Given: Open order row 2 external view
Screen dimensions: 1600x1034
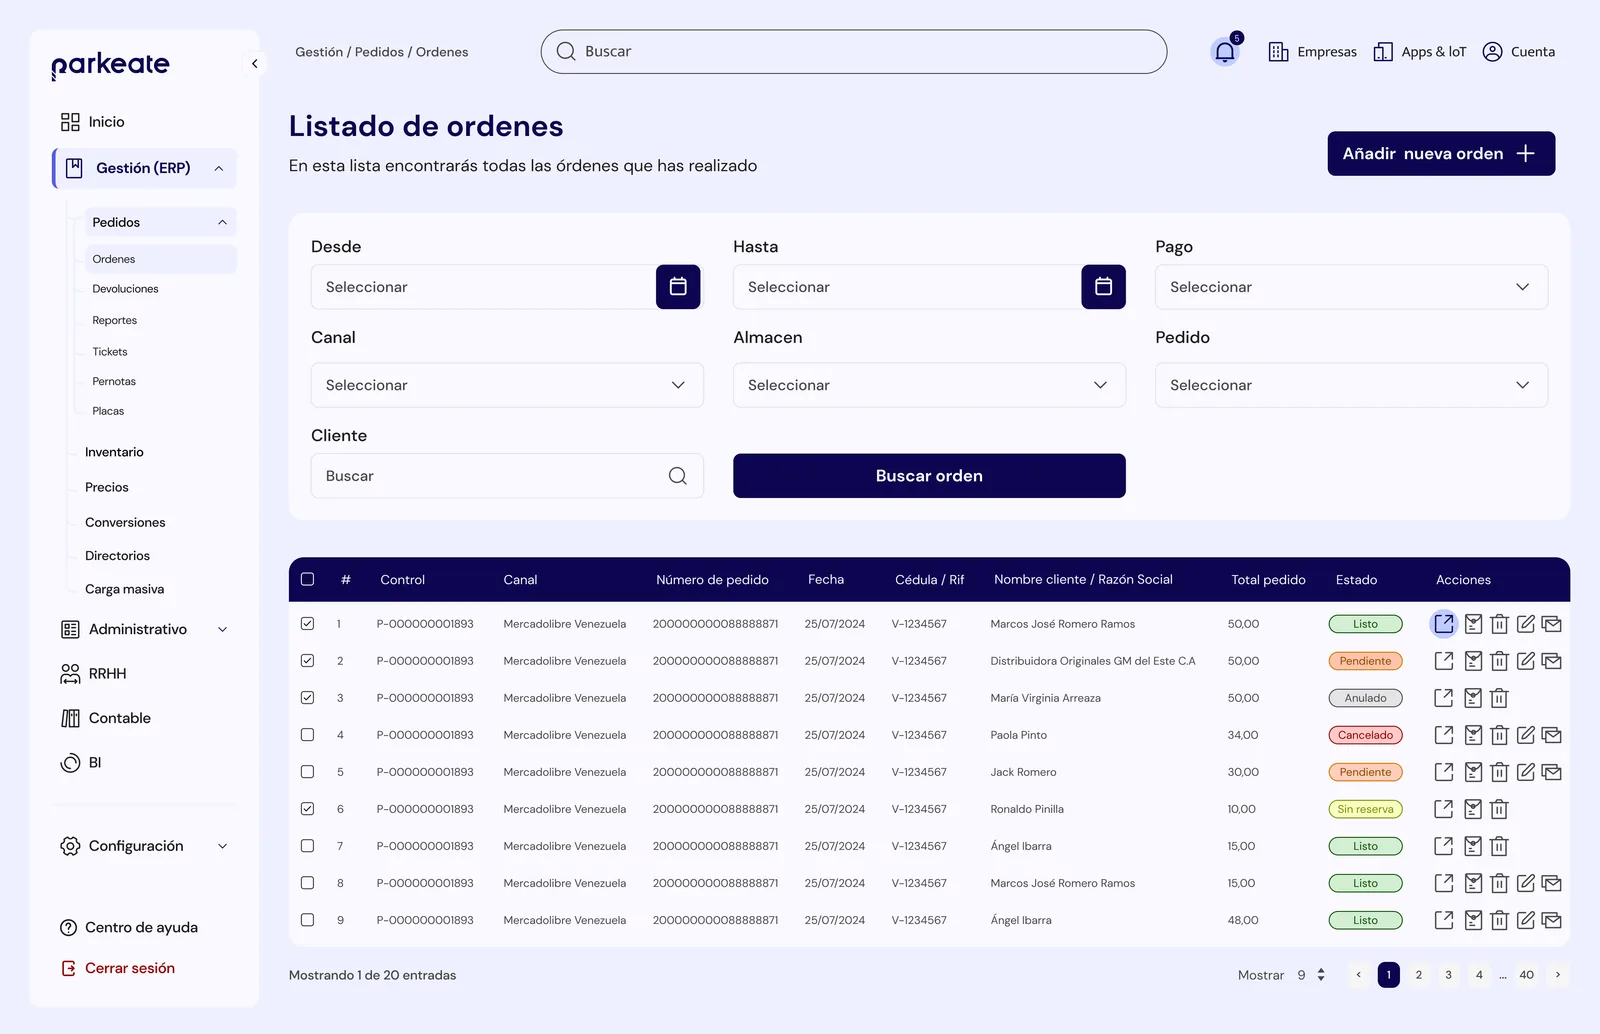Looking at the screenshot, I should click(1444, 661).
